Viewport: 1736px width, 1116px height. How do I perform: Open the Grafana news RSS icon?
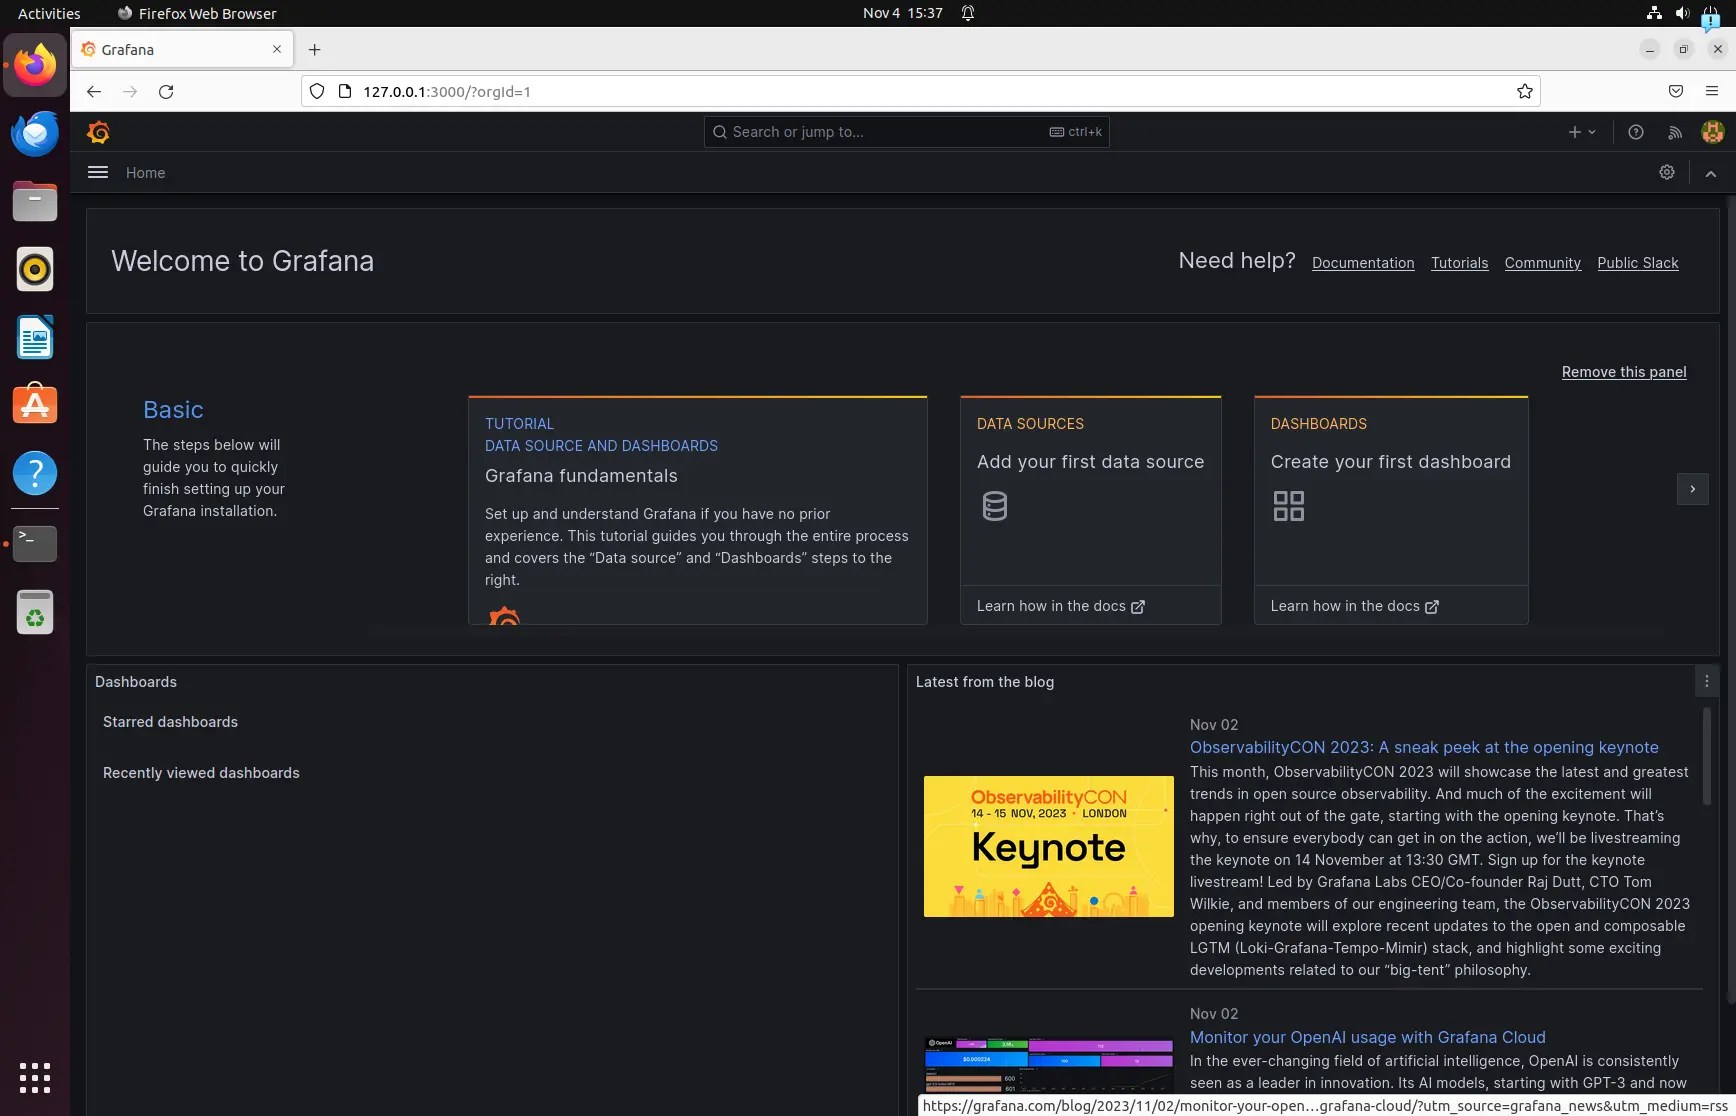point(1674,132)
